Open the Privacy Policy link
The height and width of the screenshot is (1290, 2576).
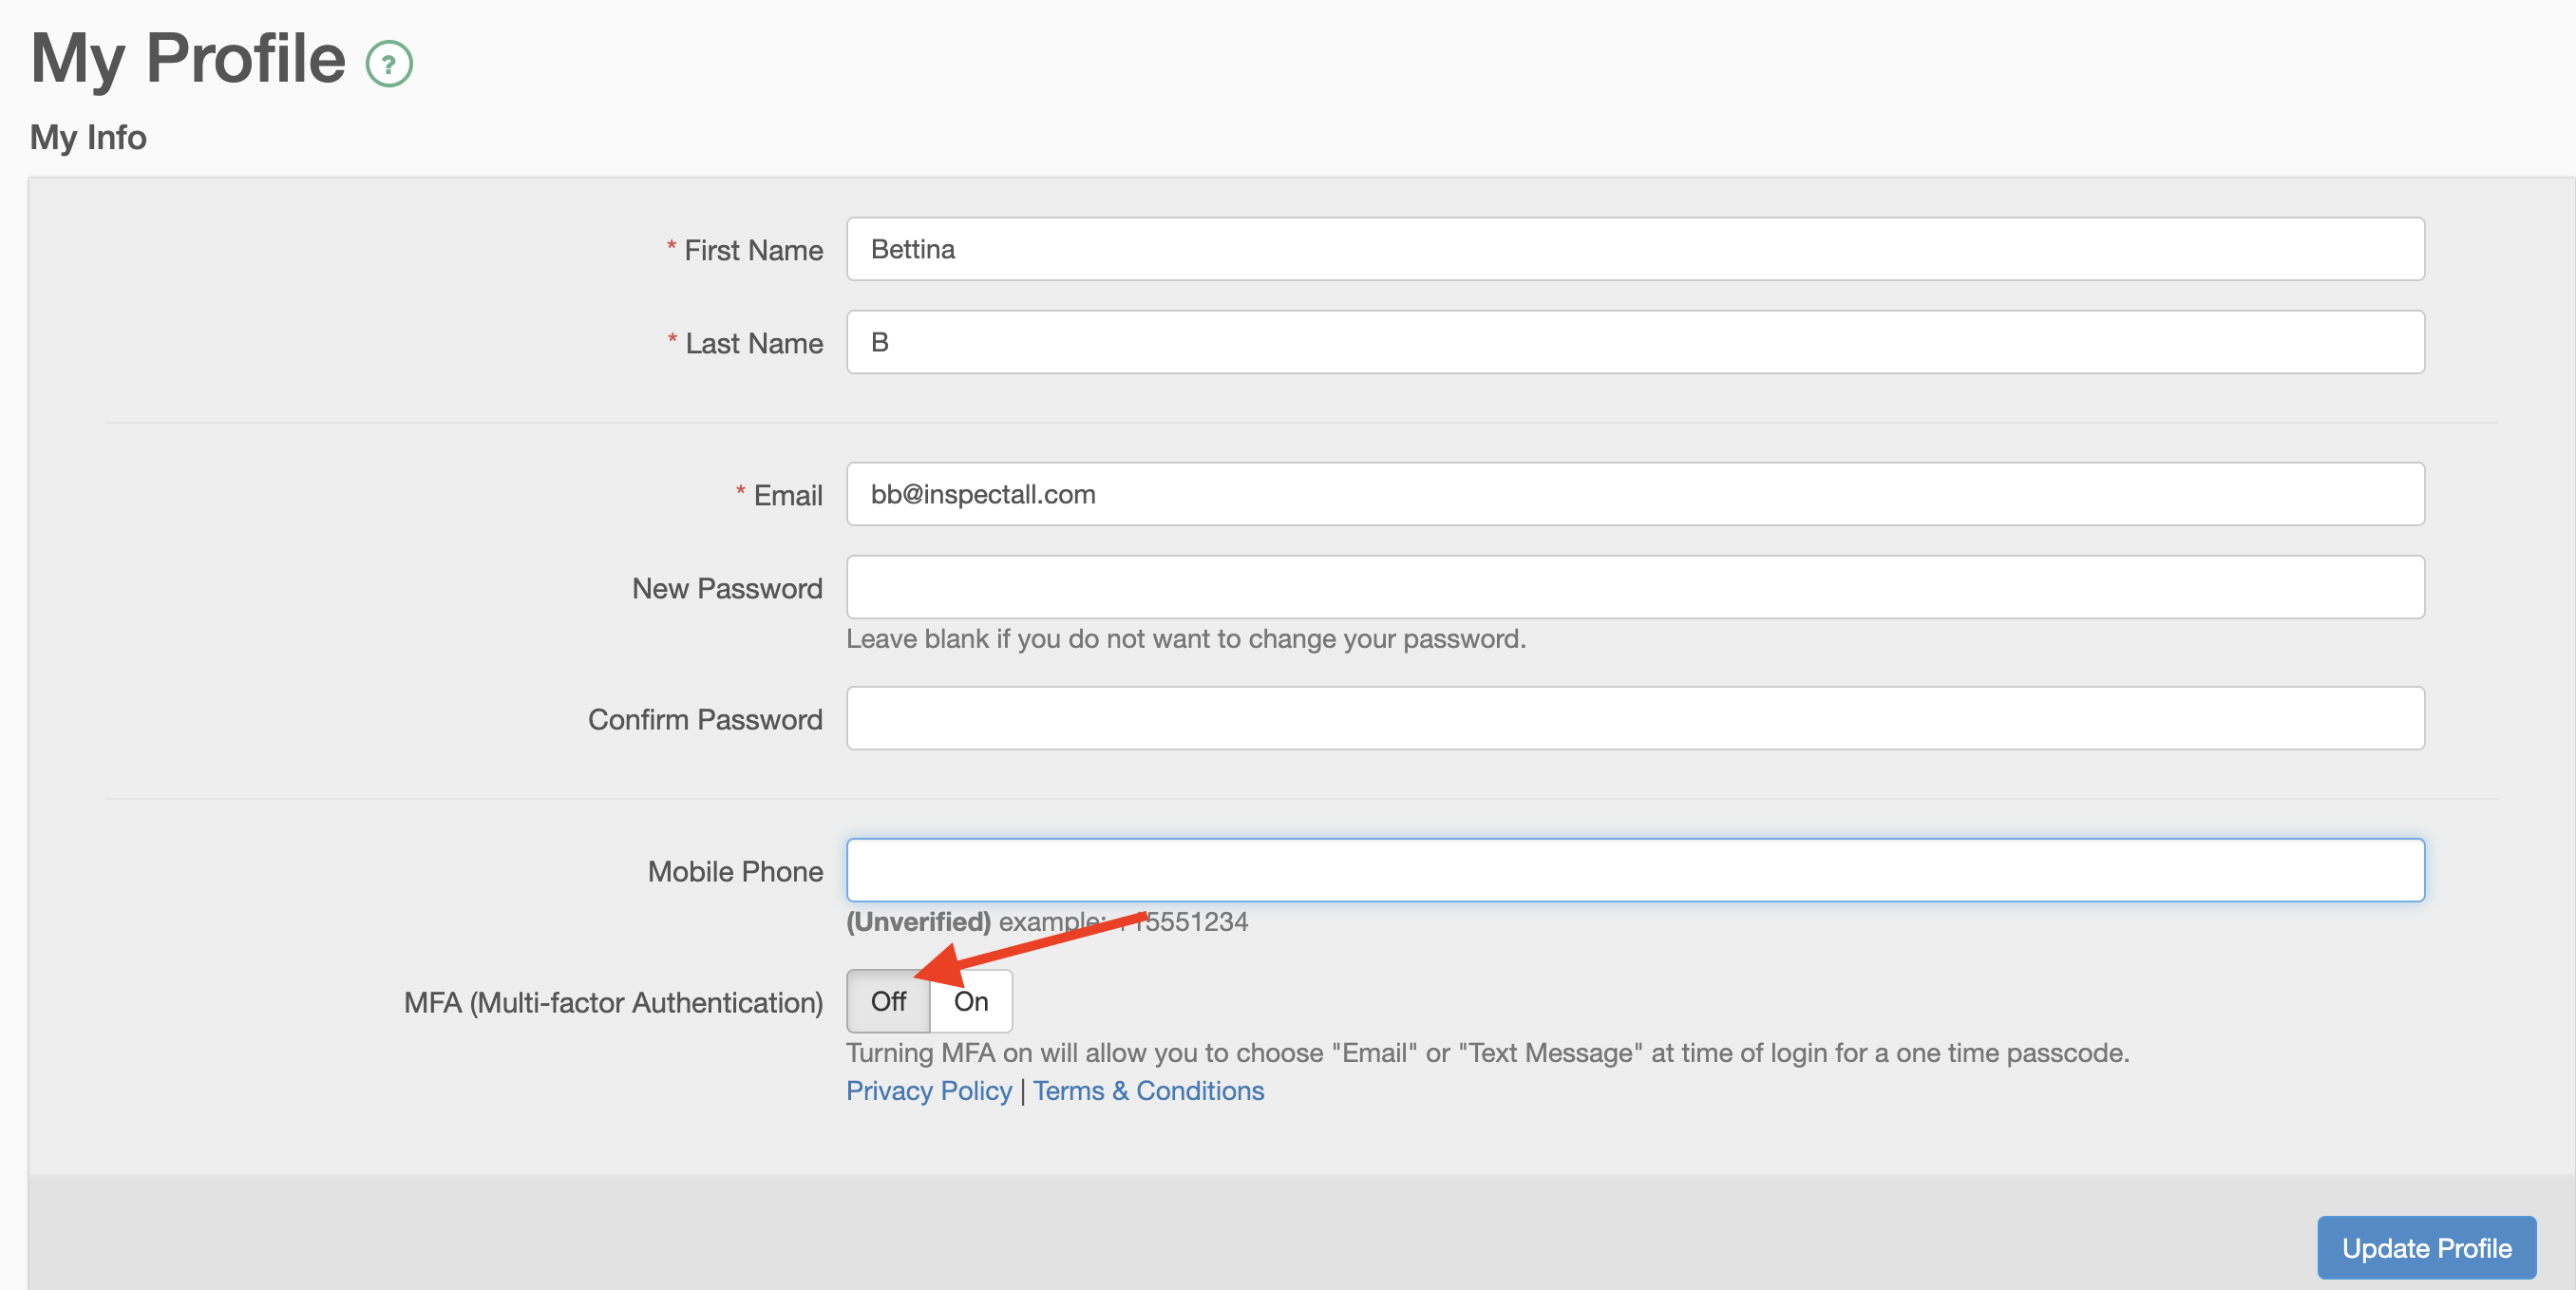click(x=928, y=1091)
